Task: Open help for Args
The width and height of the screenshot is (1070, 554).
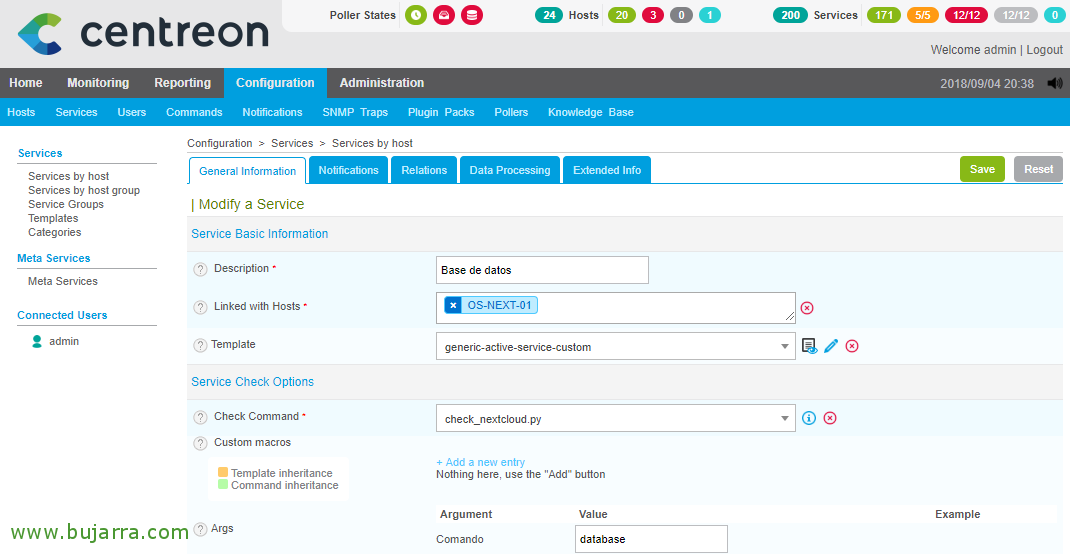Action: coord(200,529)
